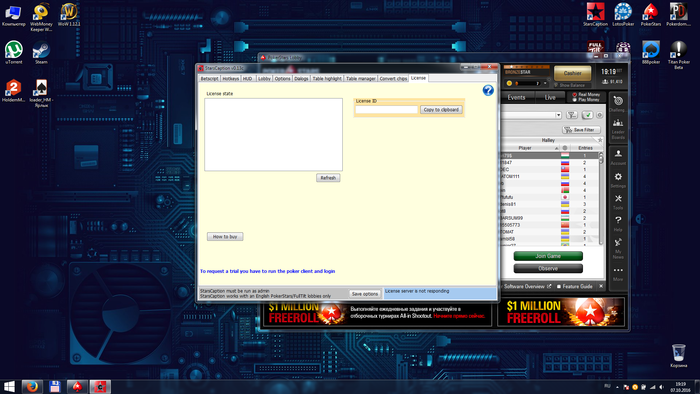700x394 pixels.
Task: Open Software Overview link
Action: [x=527, y=286]
